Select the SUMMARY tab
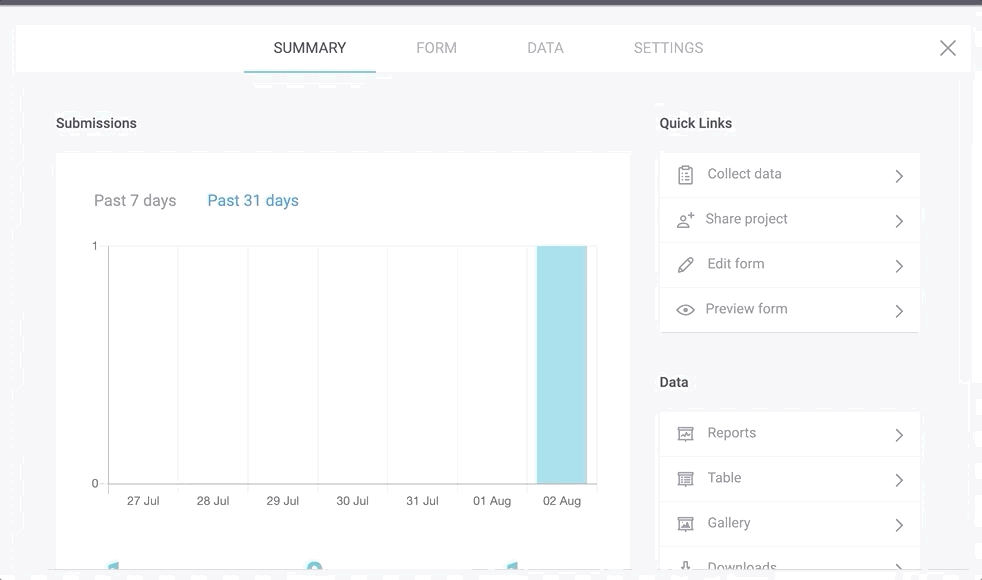Image resolution: width=982 pixels, height=580 pixels. point(310,48)
